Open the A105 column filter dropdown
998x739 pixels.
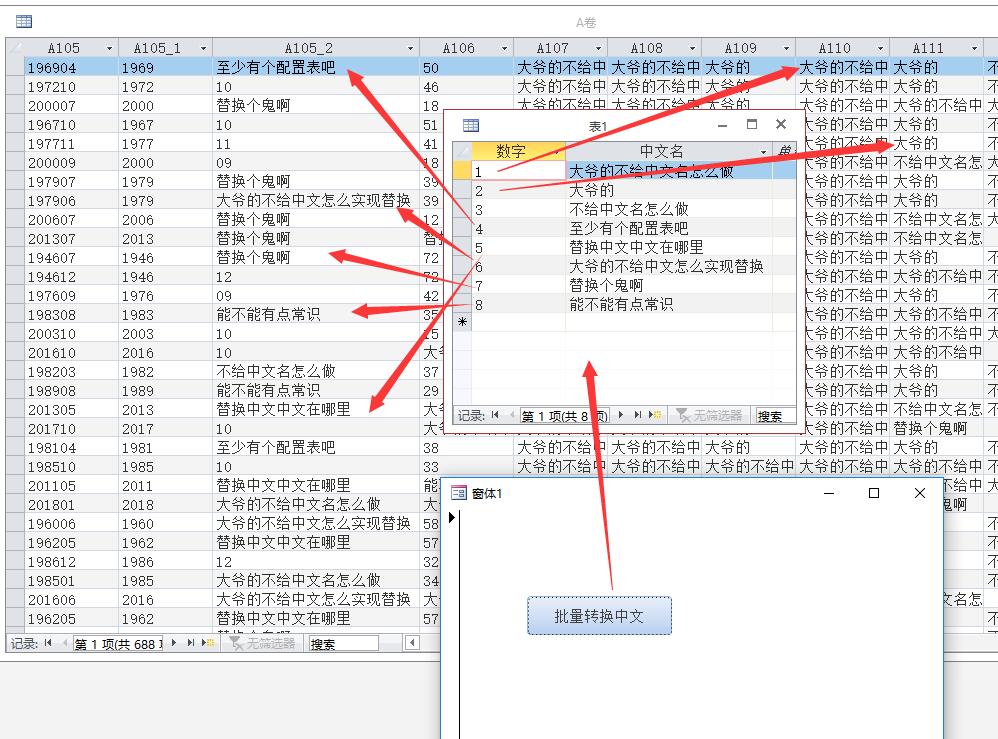click(x=109, y=48)
